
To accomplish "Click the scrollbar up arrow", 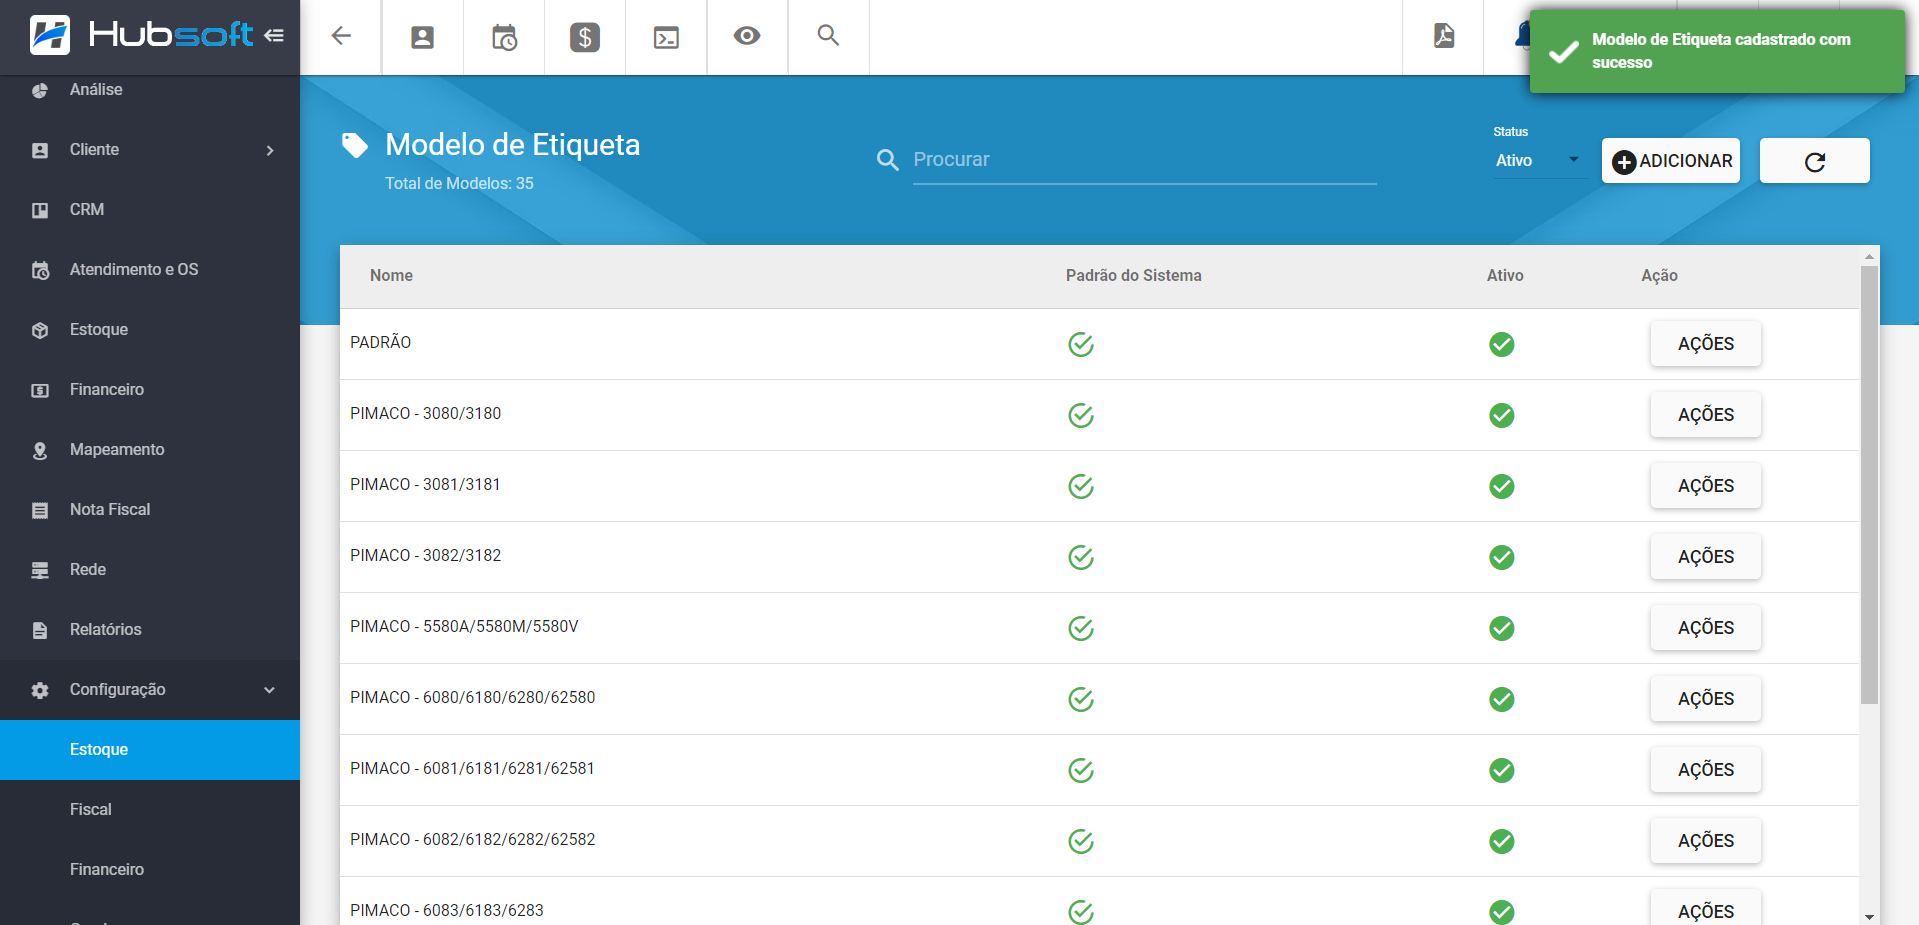I will pos(1869,256).
